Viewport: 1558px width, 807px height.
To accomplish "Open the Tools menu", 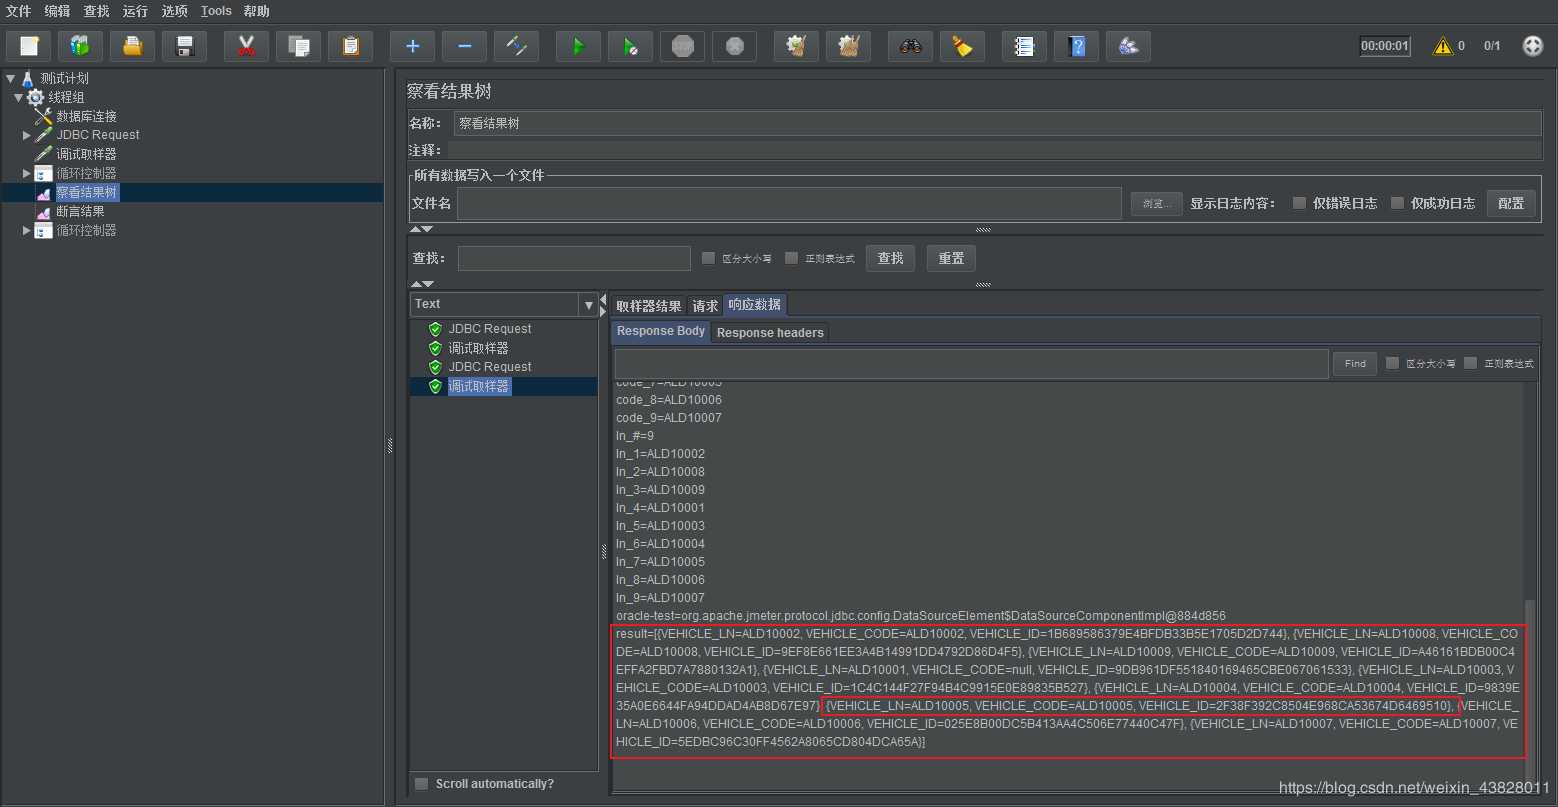I will click(x=216, y=11).
